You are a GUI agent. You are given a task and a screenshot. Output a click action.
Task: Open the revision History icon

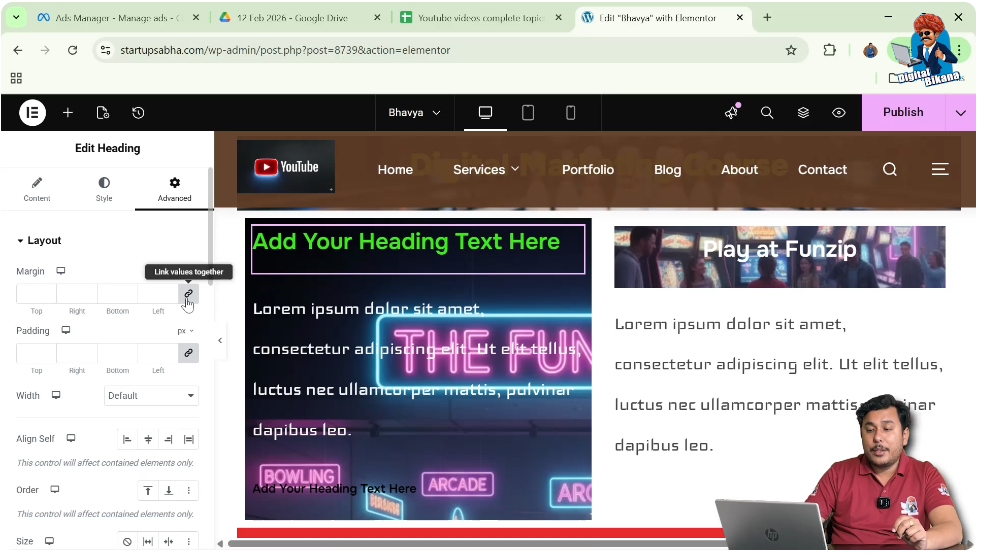[x=138, y=113]
